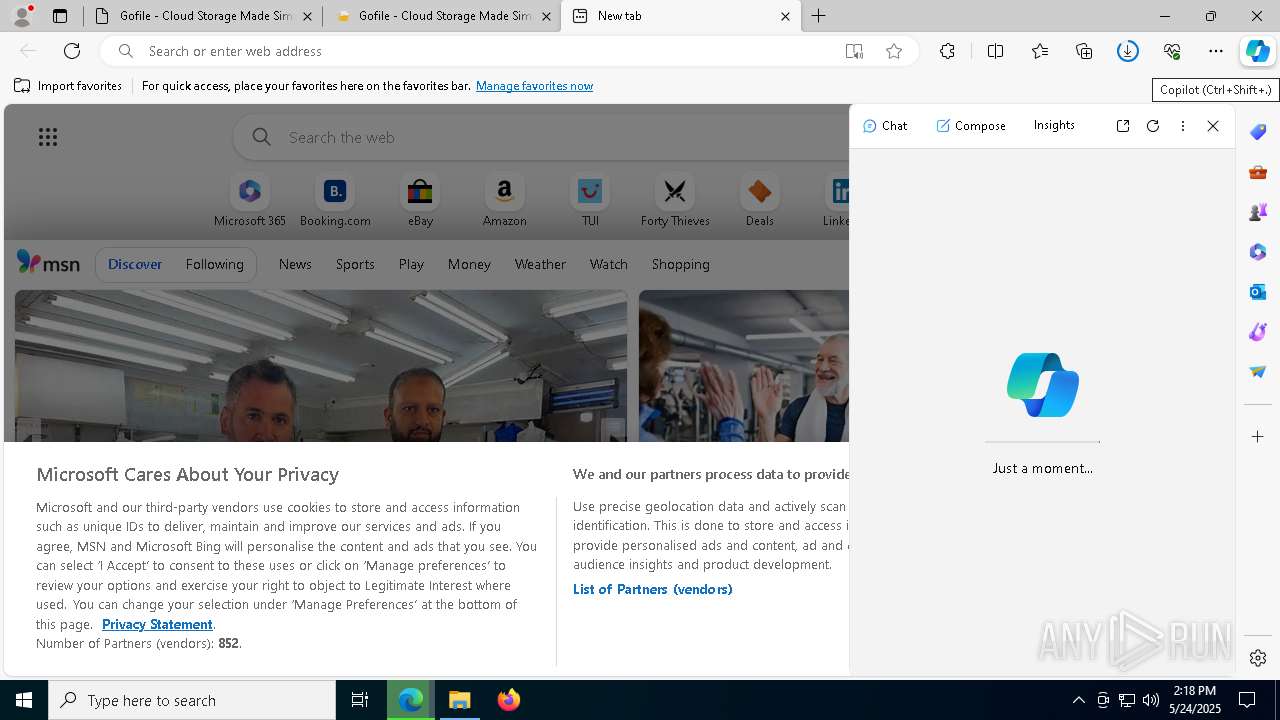The height and width of the screenshot is (720, 1280).
Task: Switch to second Gofile tab
Action: tap(442, 16)
